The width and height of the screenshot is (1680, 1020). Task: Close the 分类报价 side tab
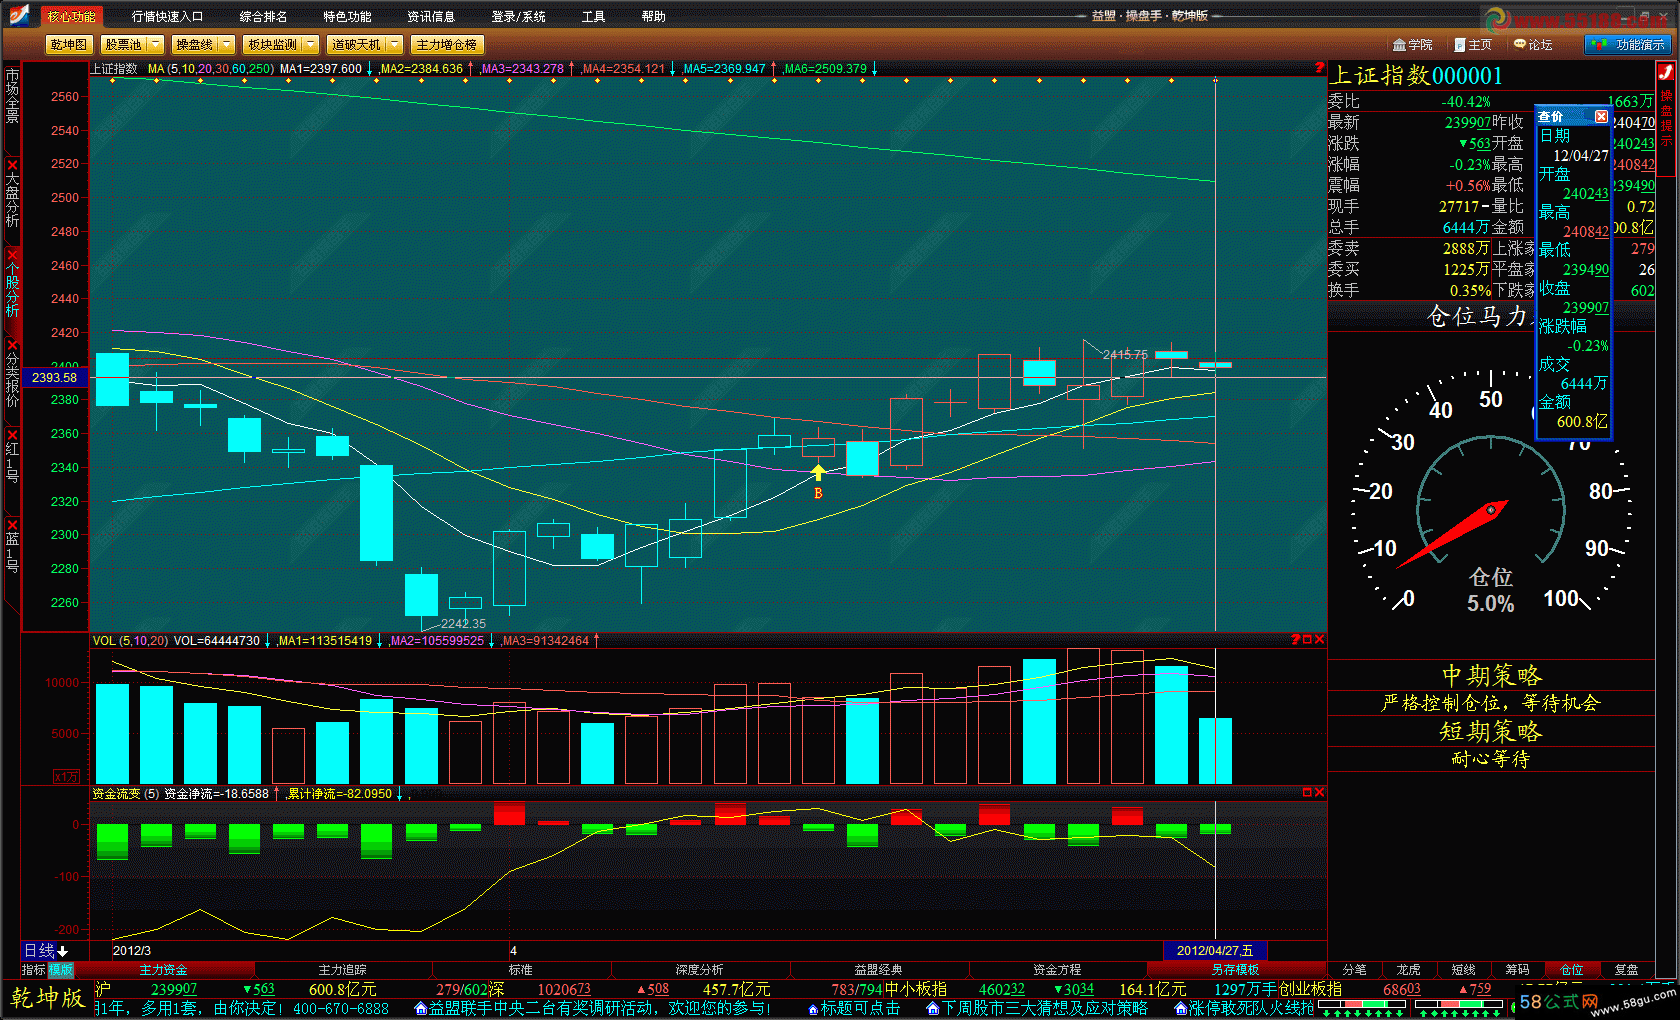[x=12, y=345]
